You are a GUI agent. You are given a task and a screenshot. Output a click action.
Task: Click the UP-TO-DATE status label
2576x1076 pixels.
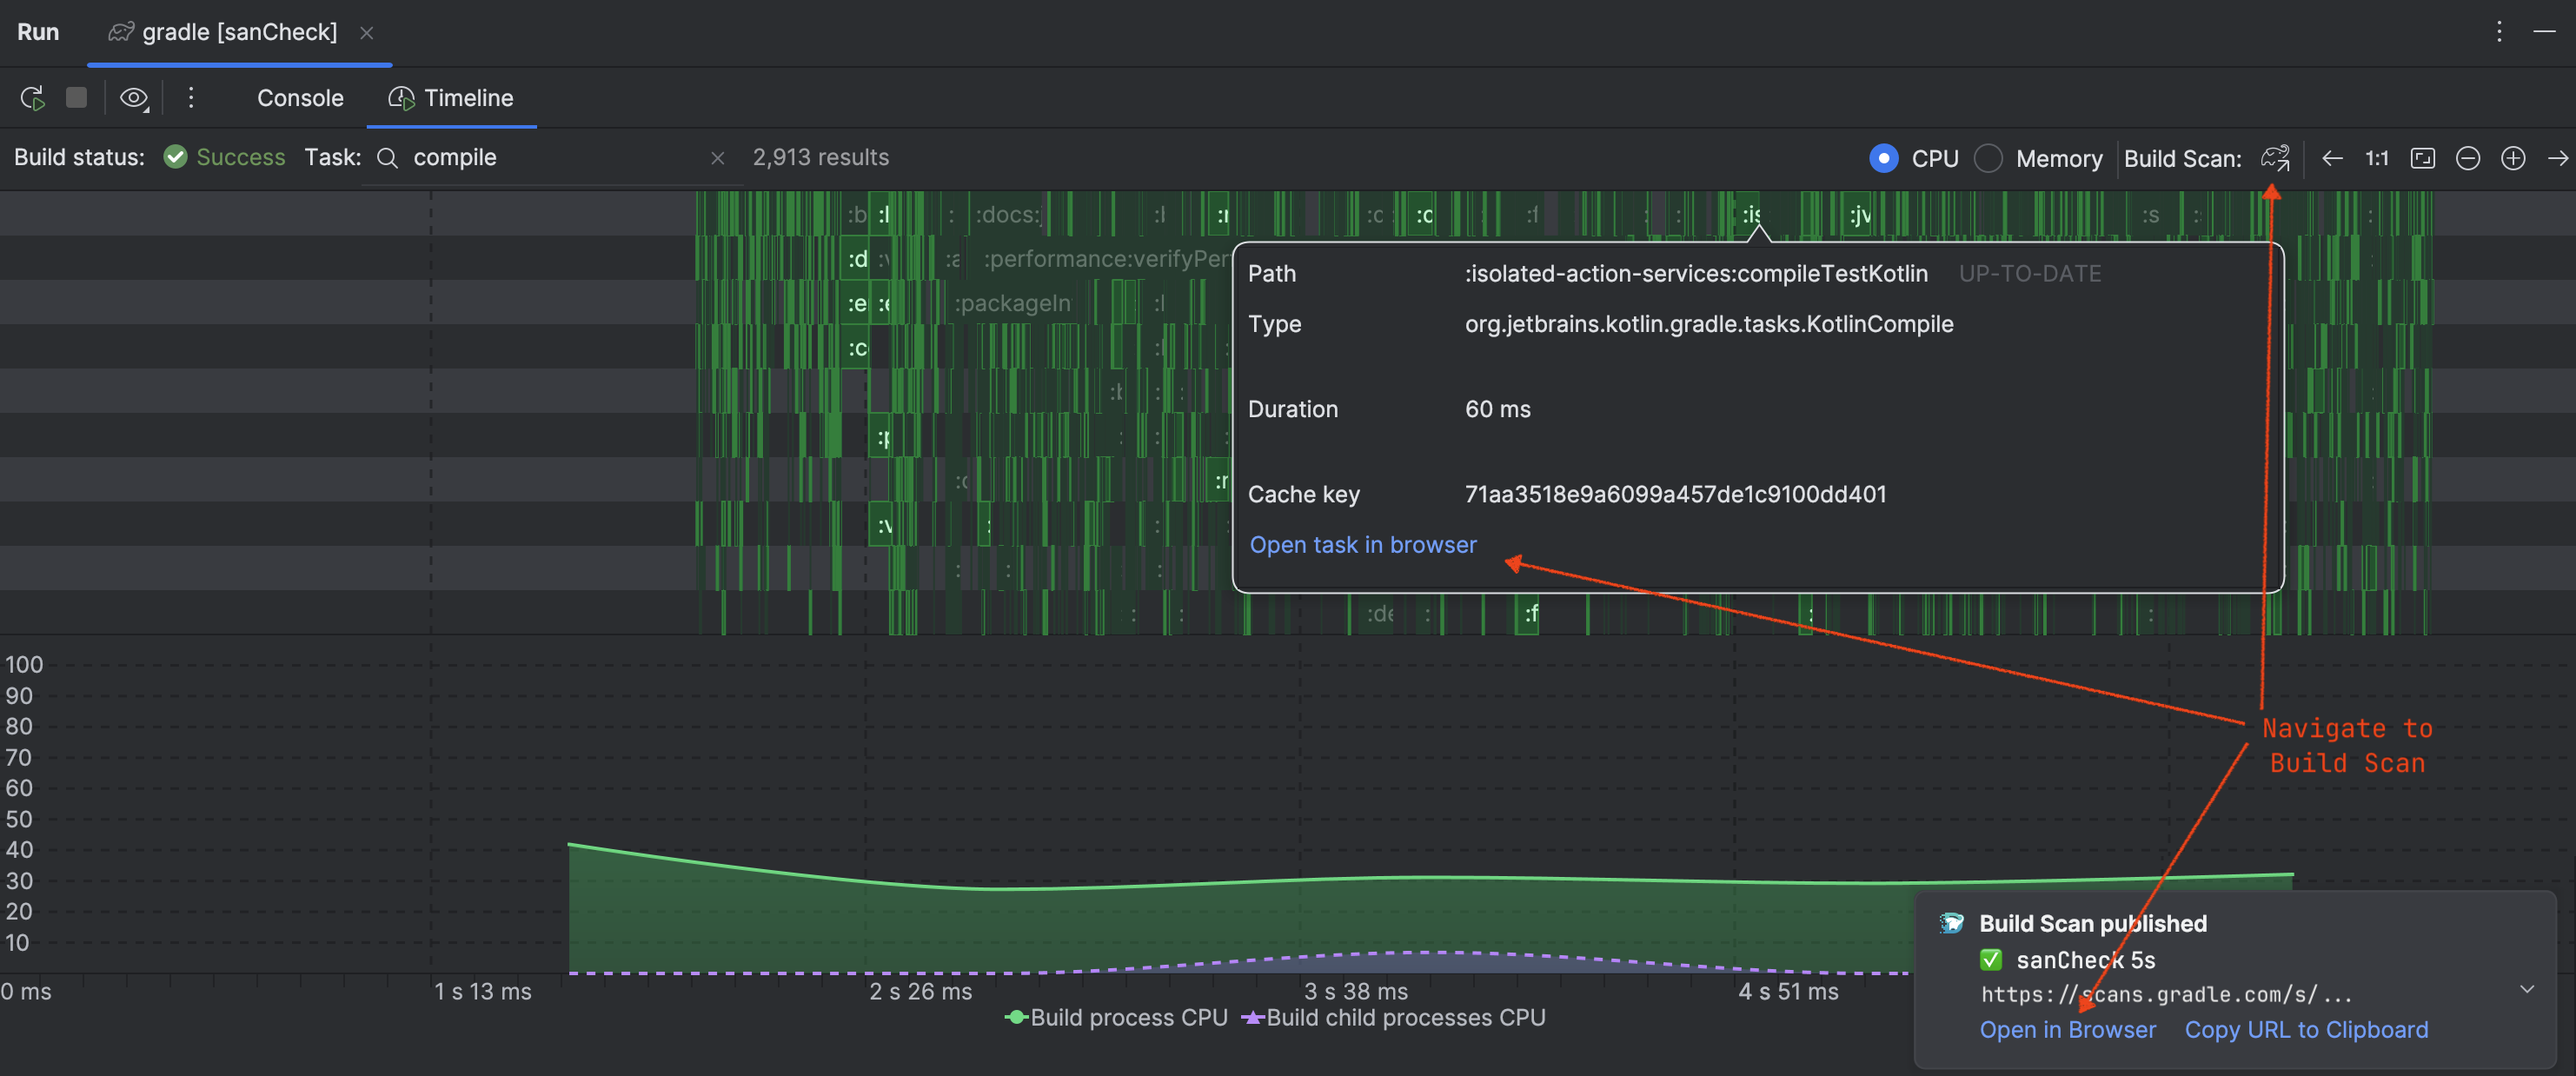point(2029,273)
